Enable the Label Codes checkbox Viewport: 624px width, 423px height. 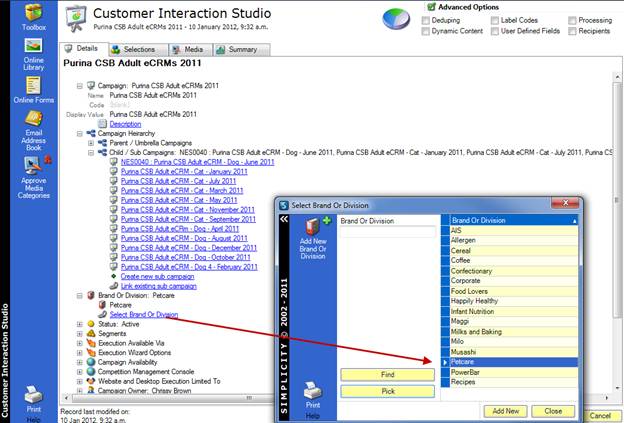[x=495, y=20]
